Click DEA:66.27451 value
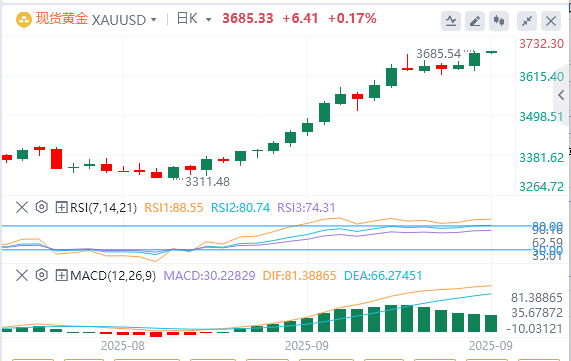Screen dimensions: 571x361 coord(383,275)
